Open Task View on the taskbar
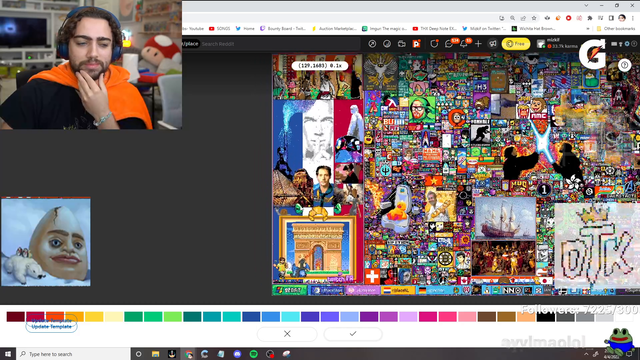640x360 pixels. tap(138, 354)
